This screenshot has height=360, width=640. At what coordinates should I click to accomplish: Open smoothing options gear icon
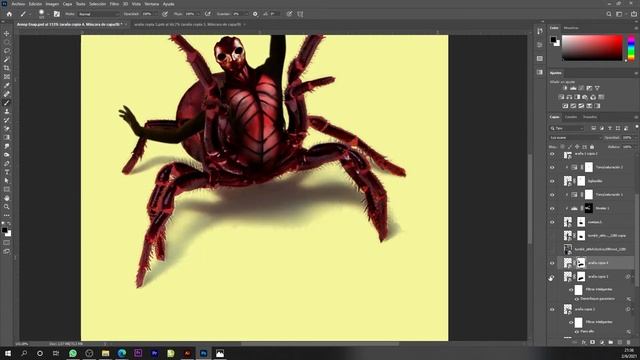tap(255, 14)
